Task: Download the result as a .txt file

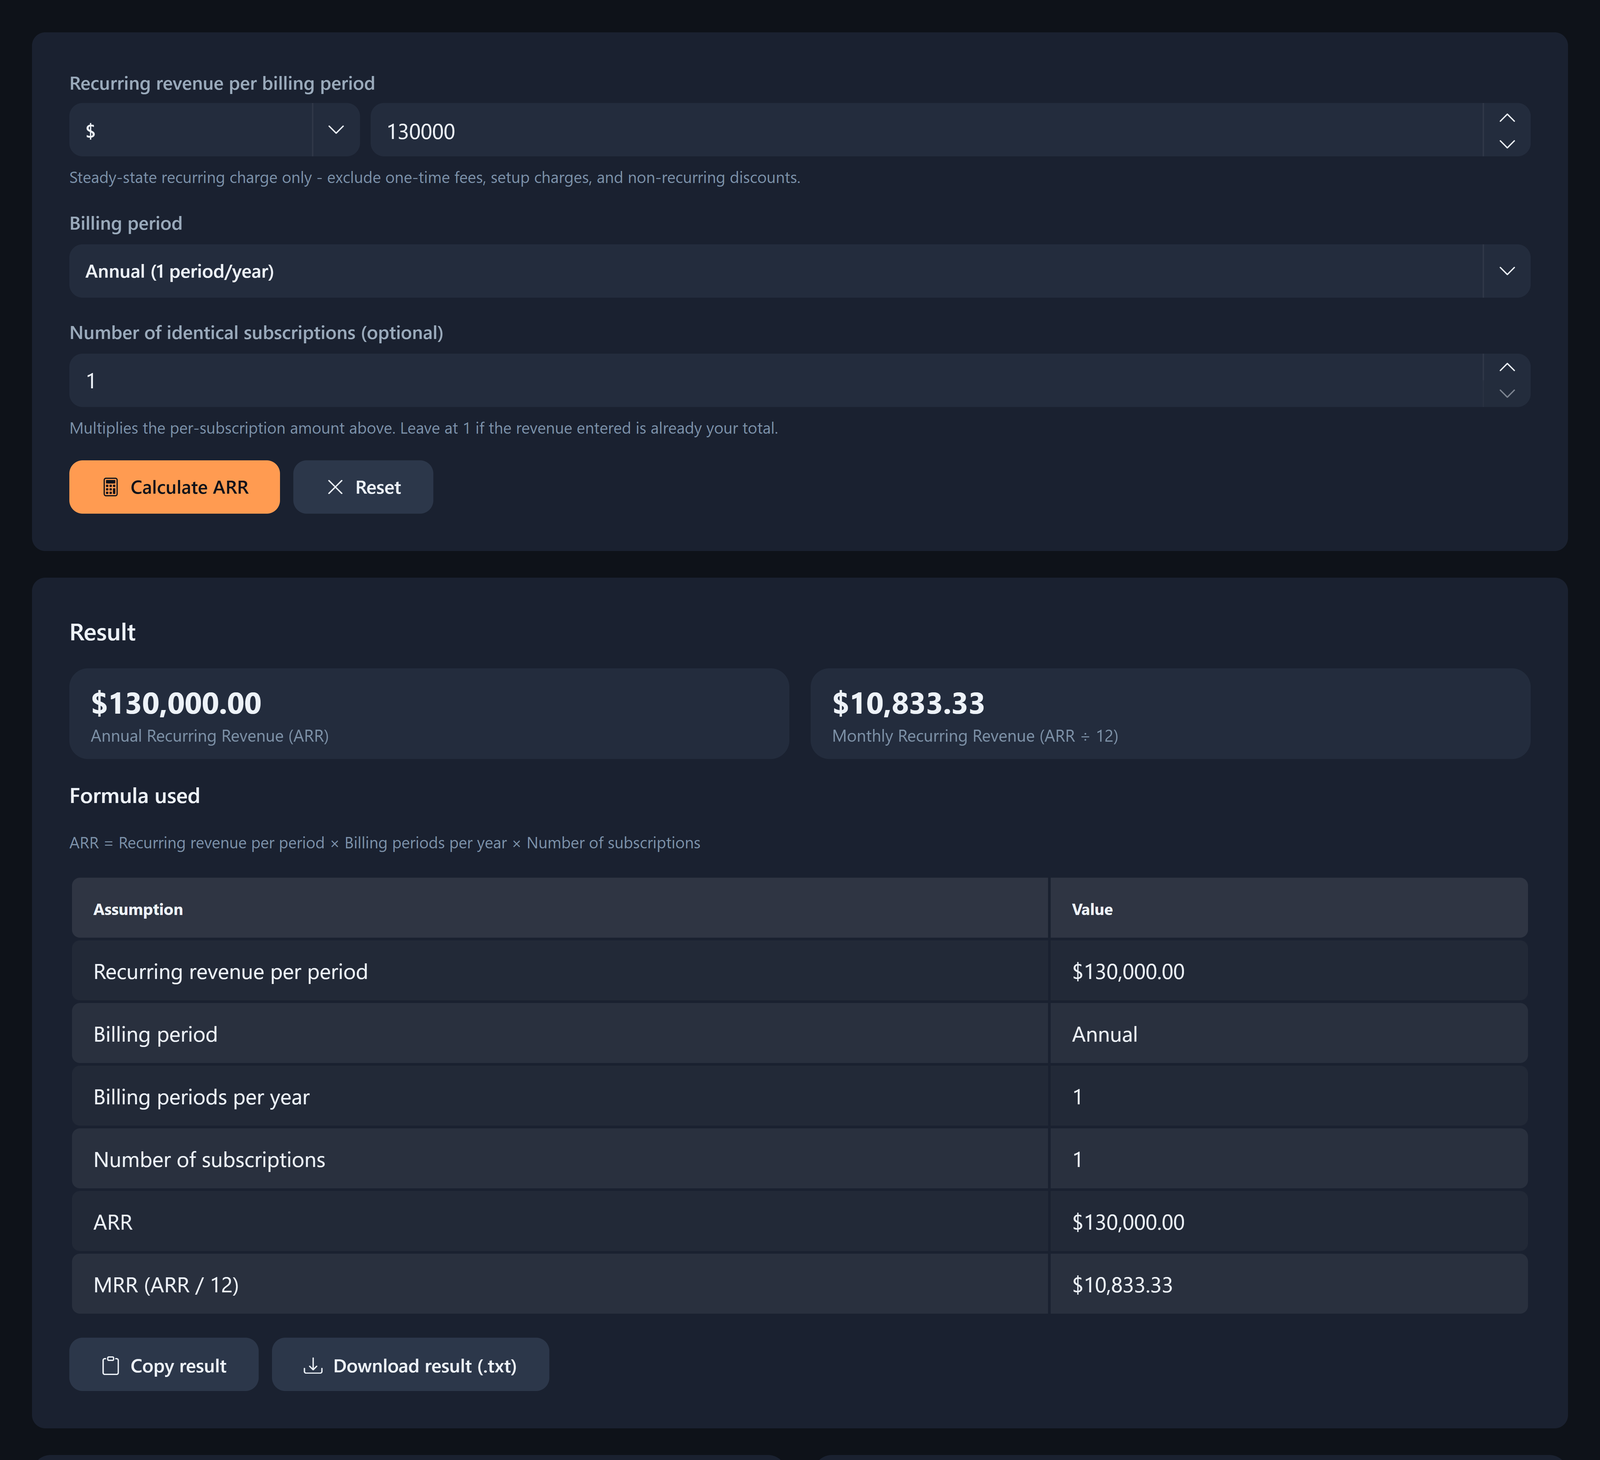Action: (x=410, y=1365)
